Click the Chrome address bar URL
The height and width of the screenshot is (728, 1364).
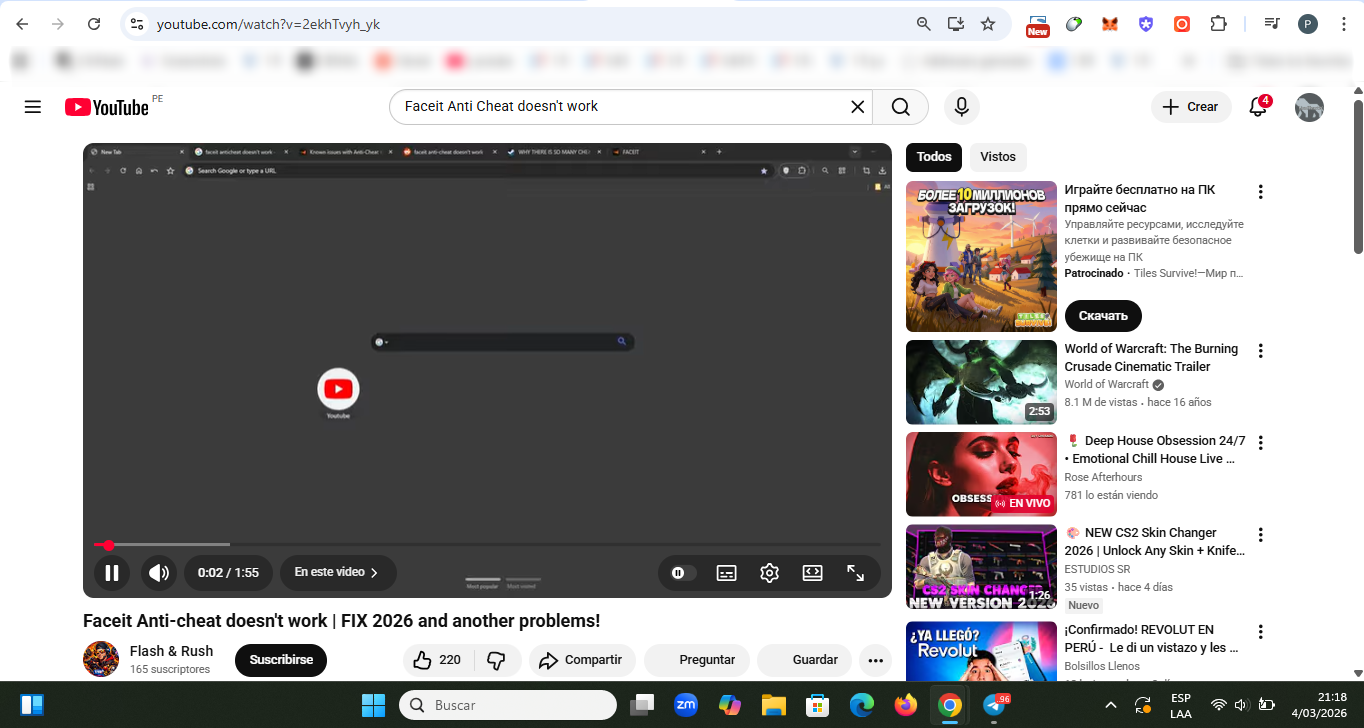click(x=268, y=24)
